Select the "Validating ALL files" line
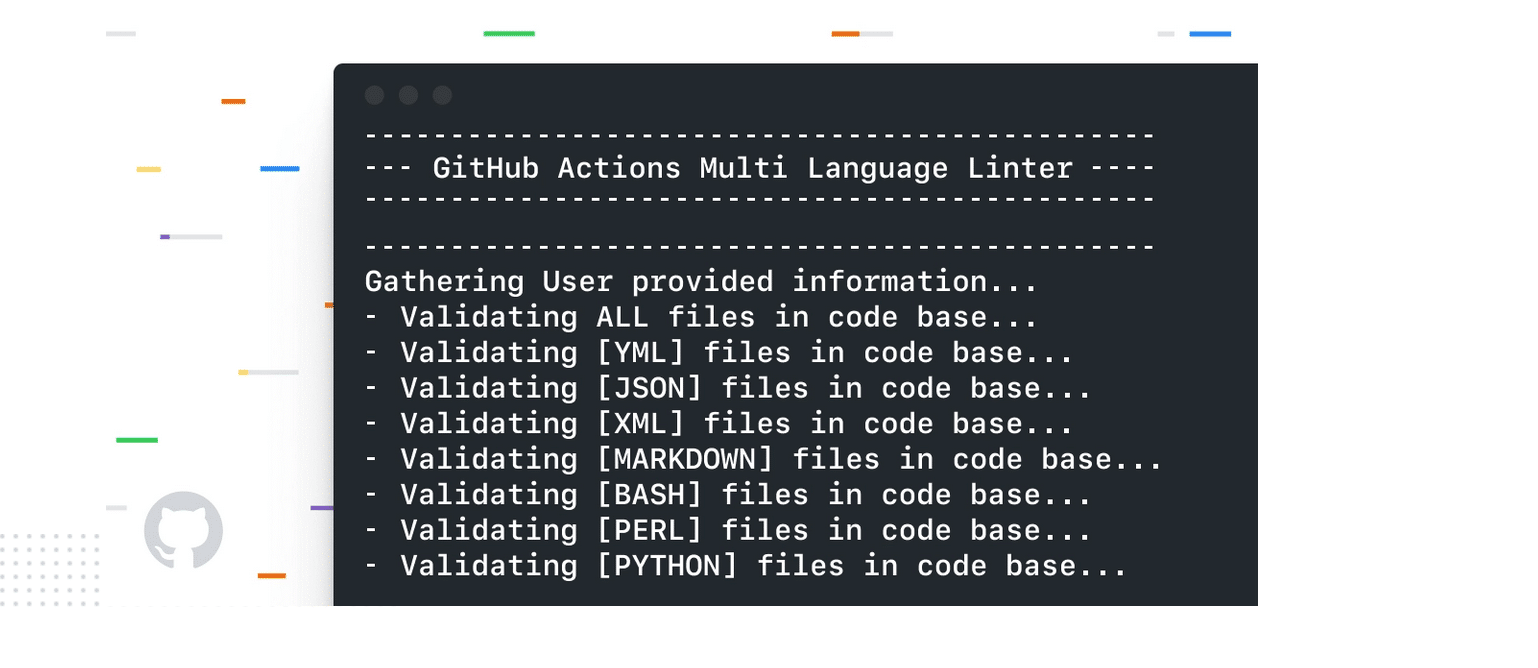 coord(701,317)
